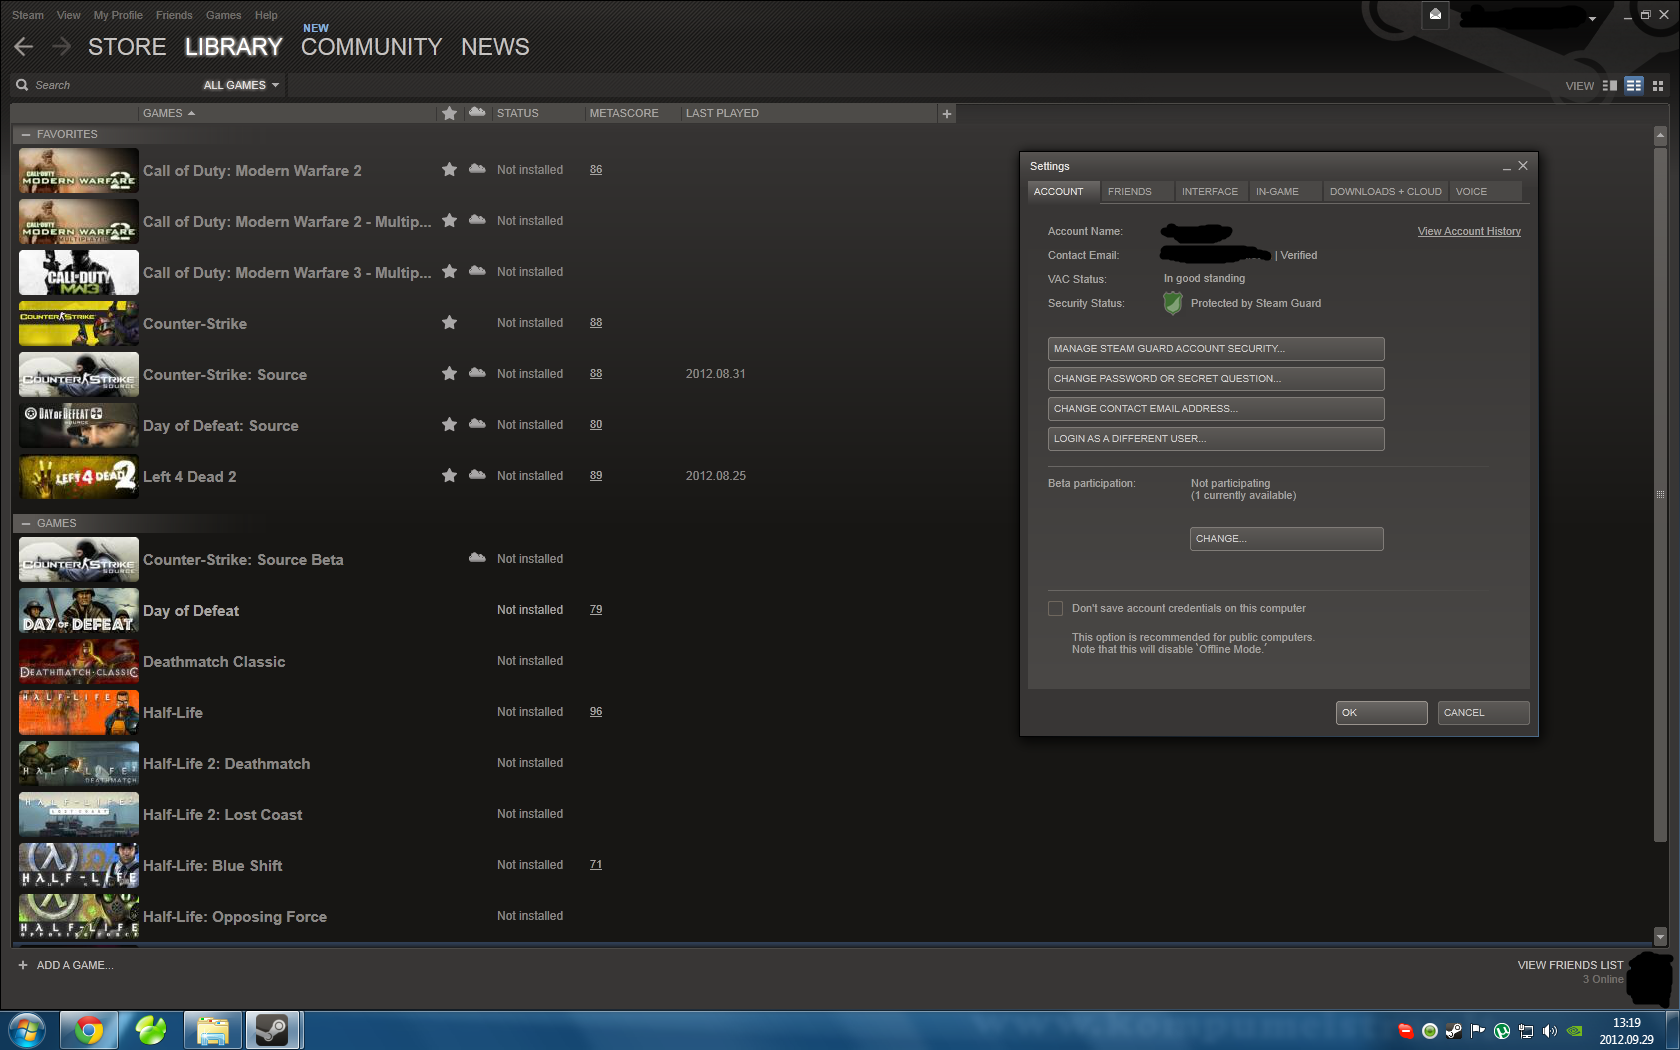Open Steam from the Windows taskbar
Viewport: 1680px width, 1050px height.
click(272, 1030)
